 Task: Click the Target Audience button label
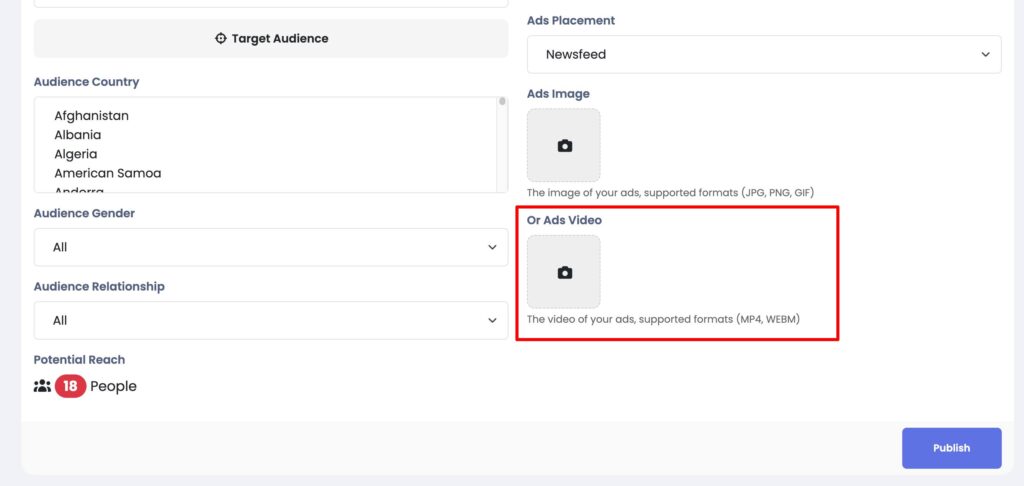[280, 39]
